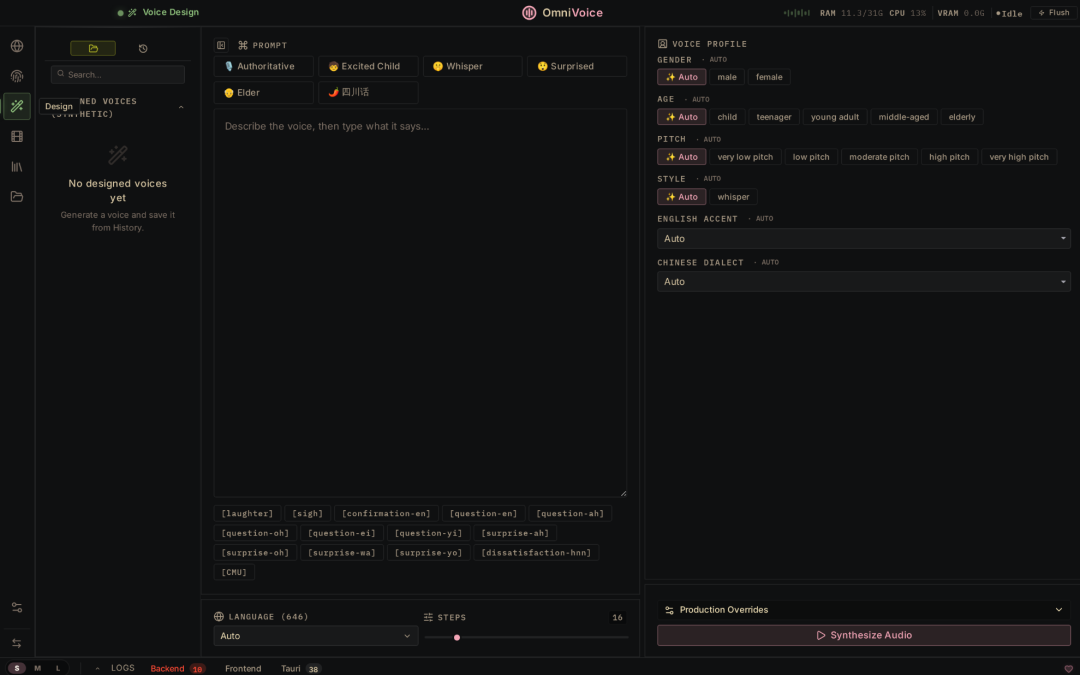This screenshot has height=675, width=1080.
Task: Set Pitch to low pitch
Action: [x=811, y=157]
